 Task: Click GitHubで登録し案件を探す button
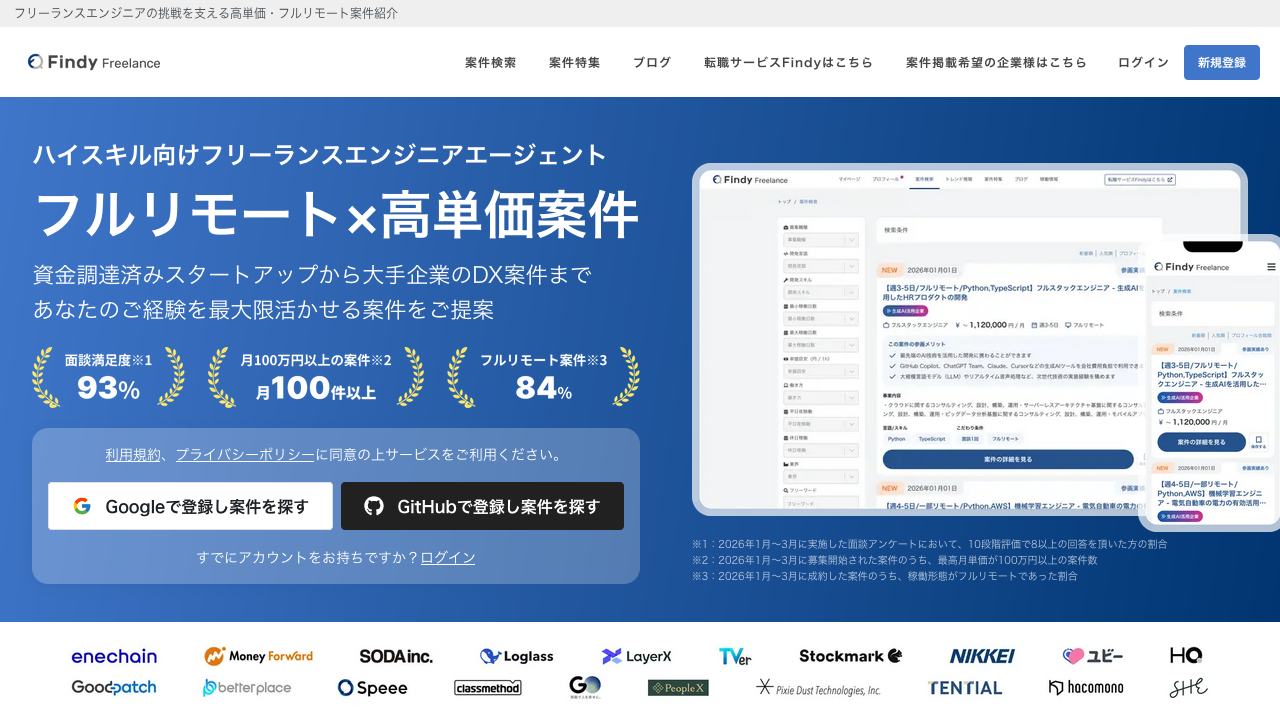(x=482, y=506)
